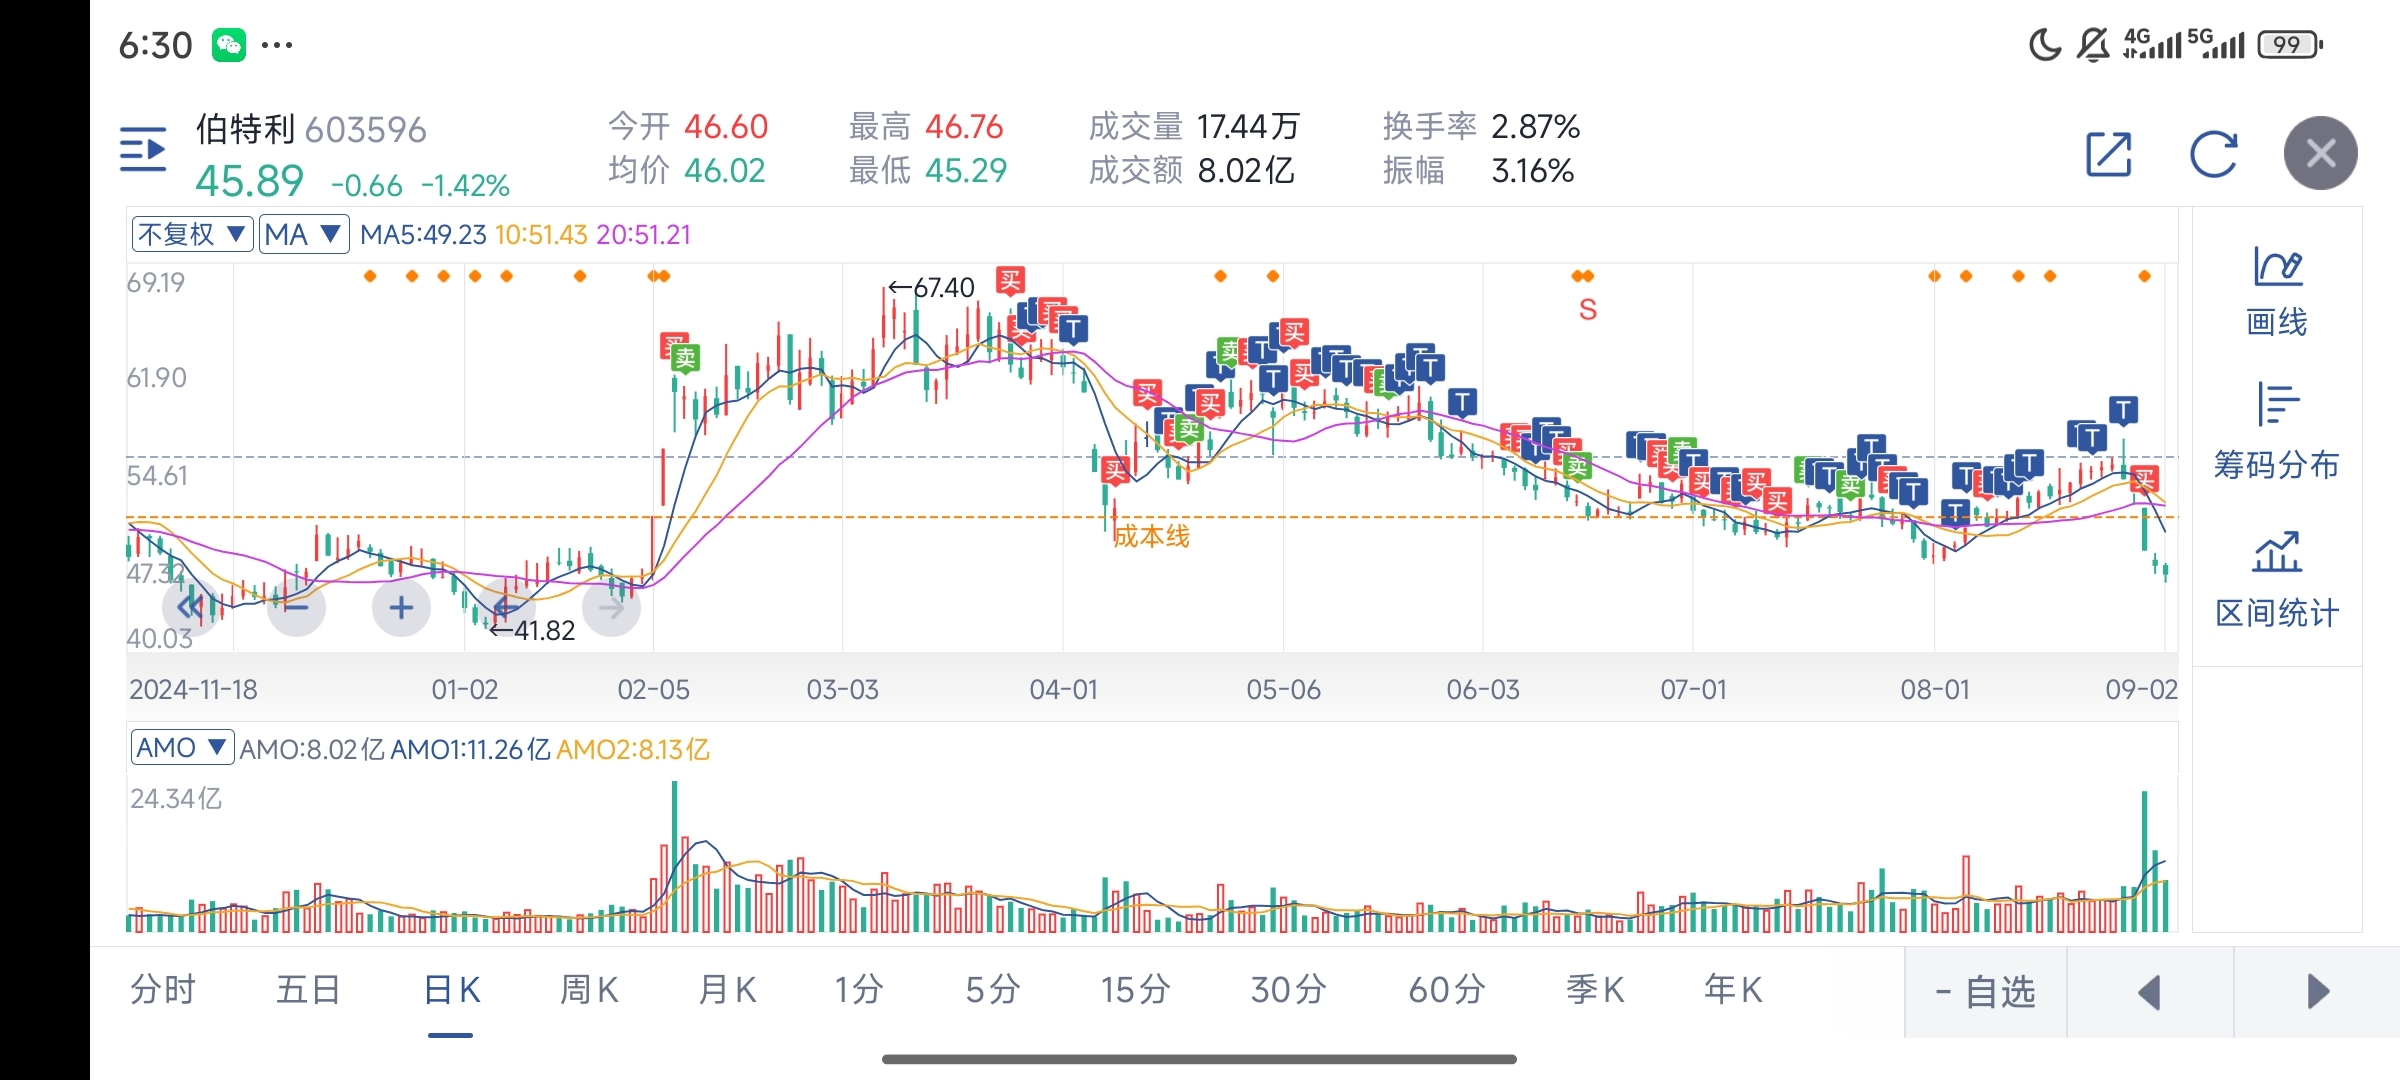This screenshot has width=2400, height=1080.
Task: Switch to 1分 one-minute tab
Action: pyautogui.click(x=858, y=990)
